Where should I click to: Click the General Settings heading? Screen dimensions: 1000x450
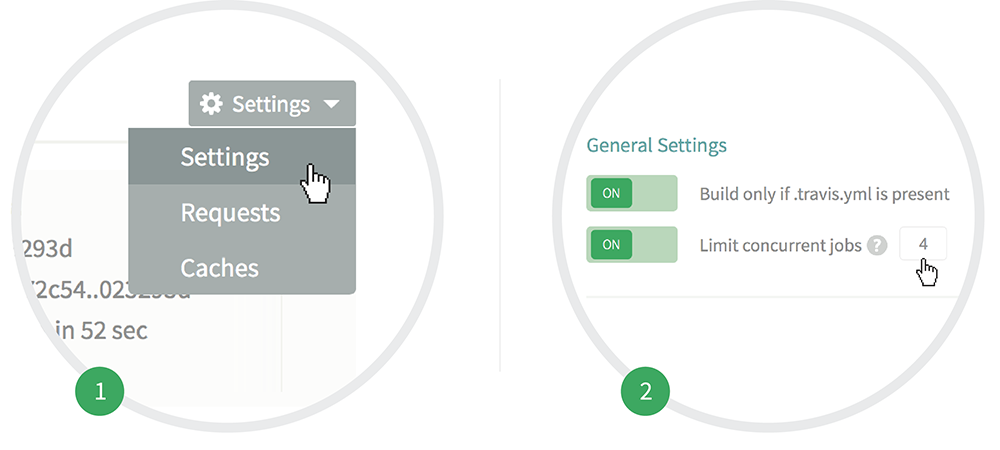pos(656,145)
